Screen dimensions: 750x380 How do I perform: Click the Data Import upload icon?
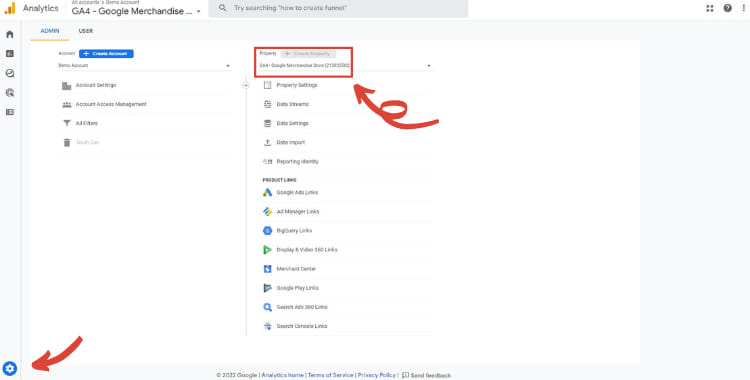tap(267, 143)
